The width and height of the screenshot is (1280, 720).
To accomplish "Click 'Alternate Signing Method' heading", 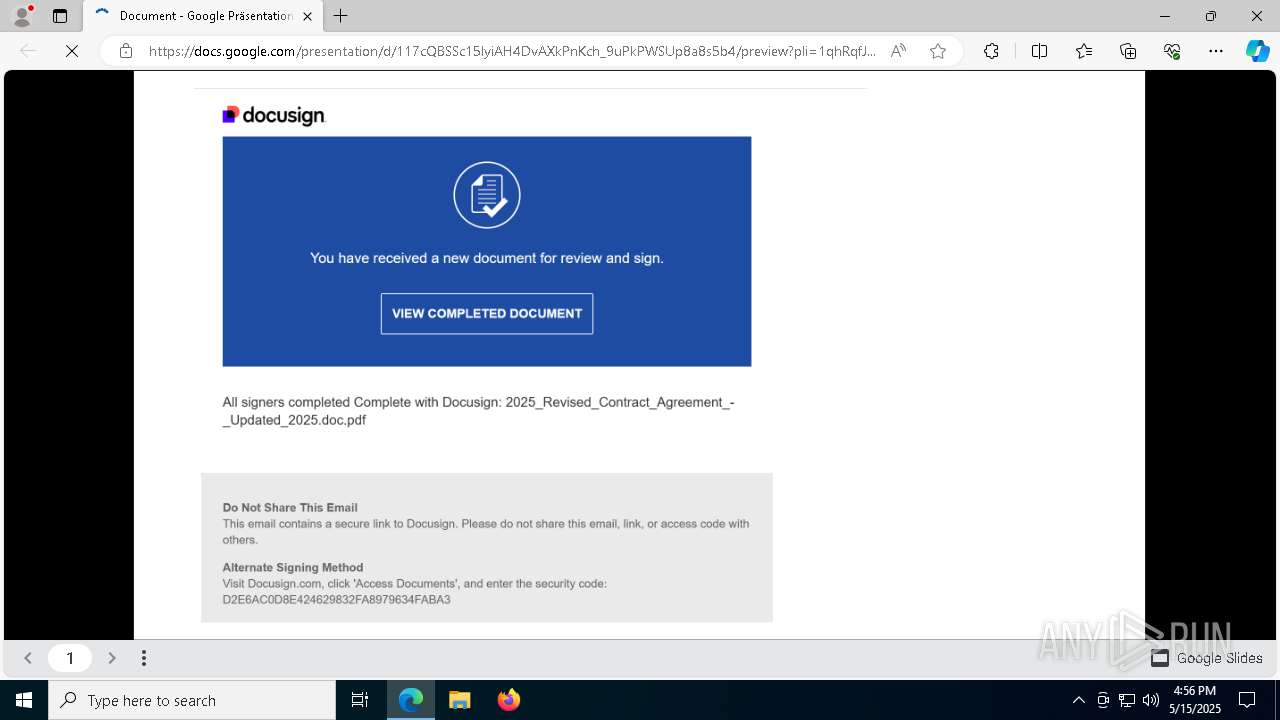I will [x=293, y=568].
